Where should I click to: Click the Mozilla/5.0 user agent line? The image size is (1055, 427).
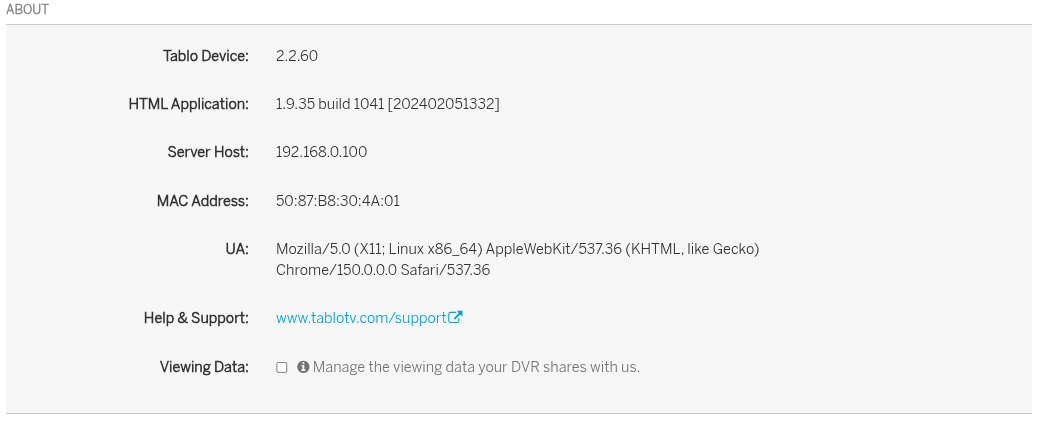click(x=517, y=249)
